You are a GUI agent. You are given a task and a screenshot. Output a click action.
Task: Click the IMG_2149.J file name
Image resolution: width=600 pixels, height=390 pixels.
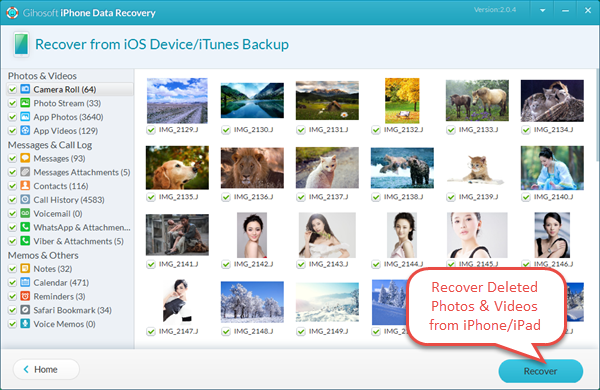coord(328,331)
